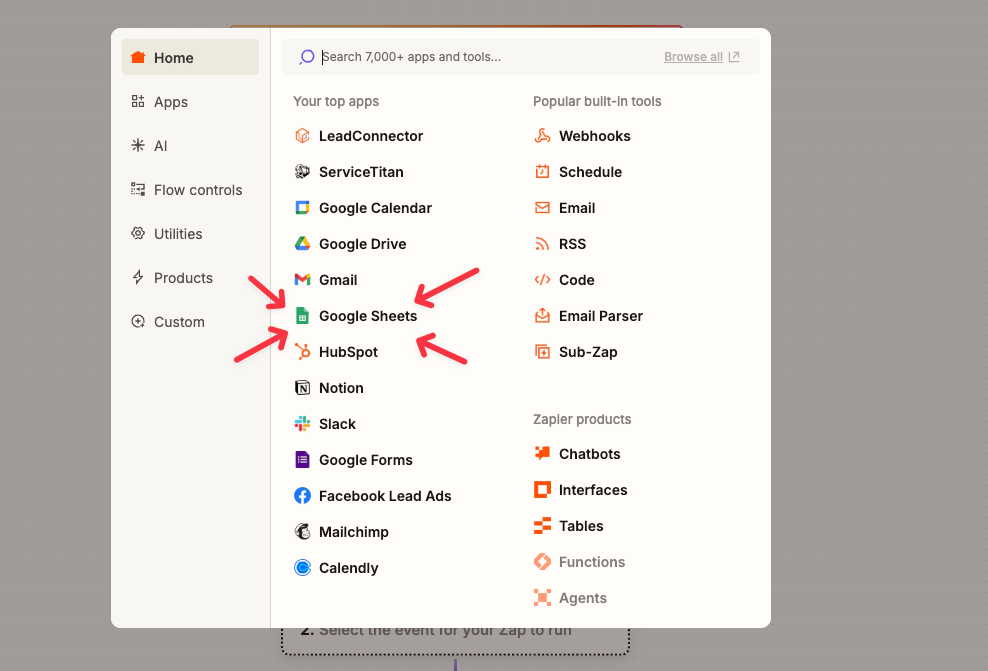Select the Facebook Lead Ads label

[x=385, y=496]
